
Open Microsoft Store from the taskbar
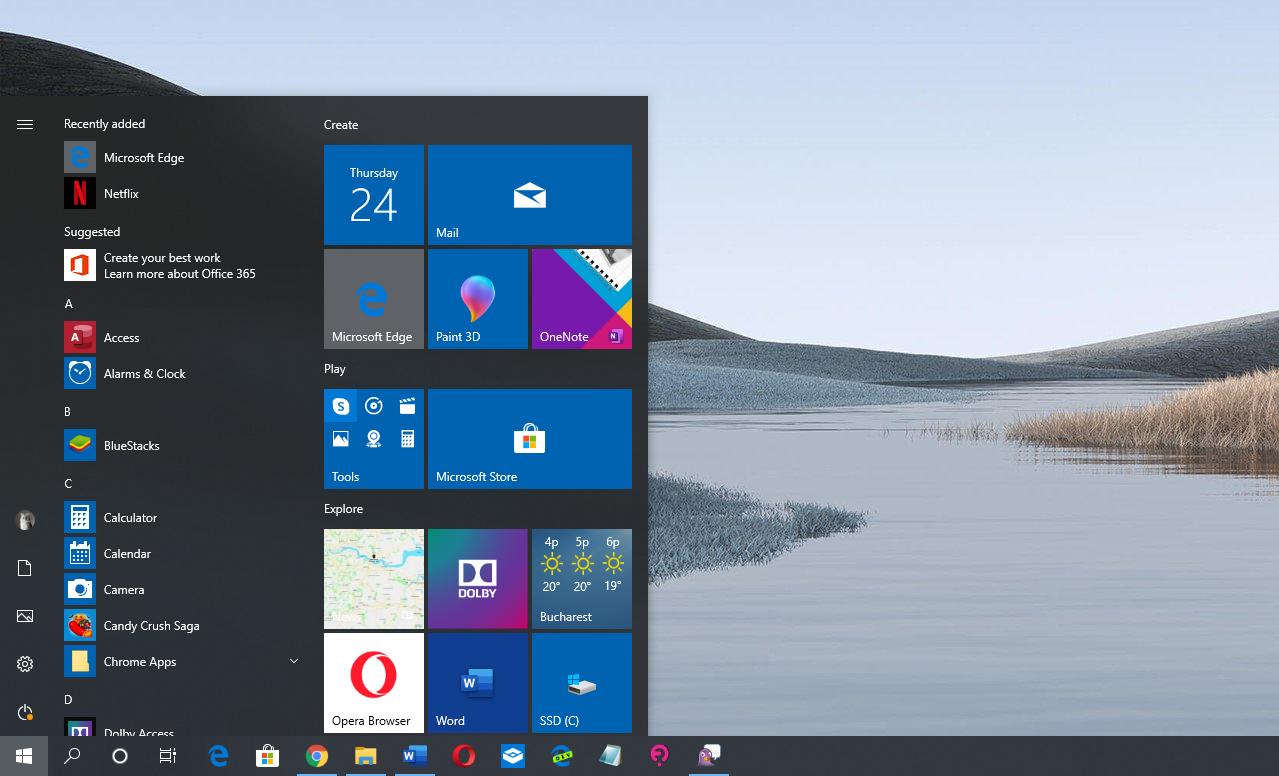[x=267, y=756]
